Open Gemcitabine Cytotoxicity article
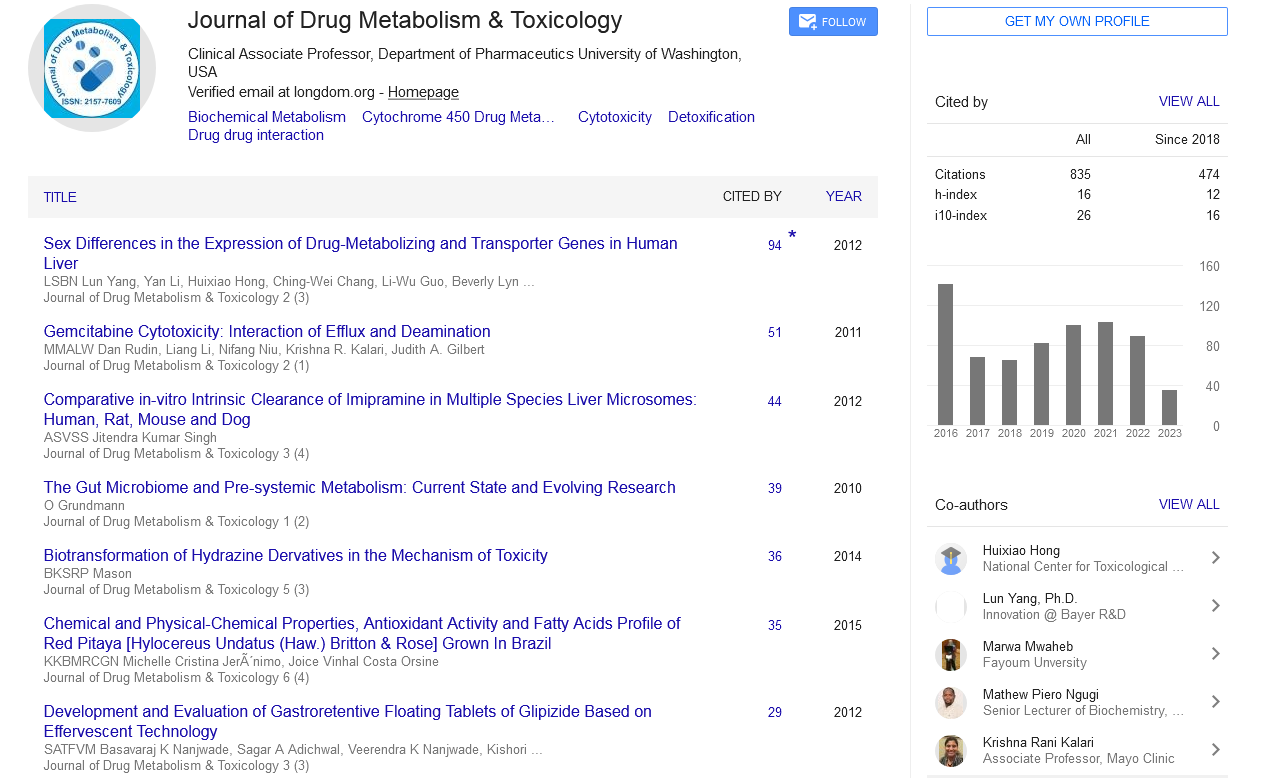 pos(267,332)
